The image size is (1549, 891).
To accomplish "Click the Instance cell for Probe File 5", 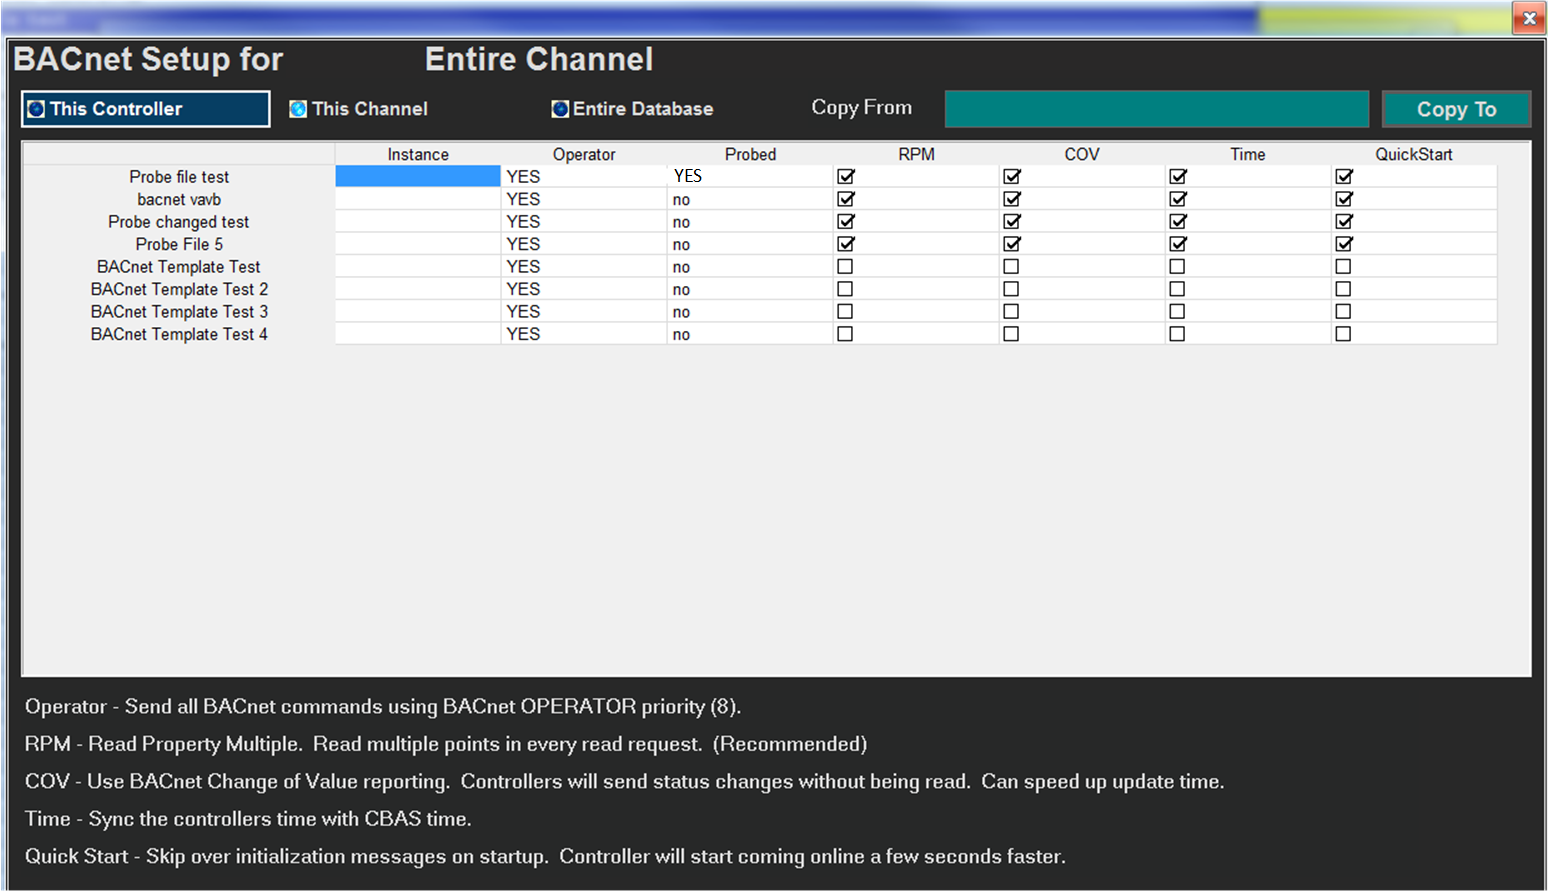I will pyautogui.click(x=418, y=244).
